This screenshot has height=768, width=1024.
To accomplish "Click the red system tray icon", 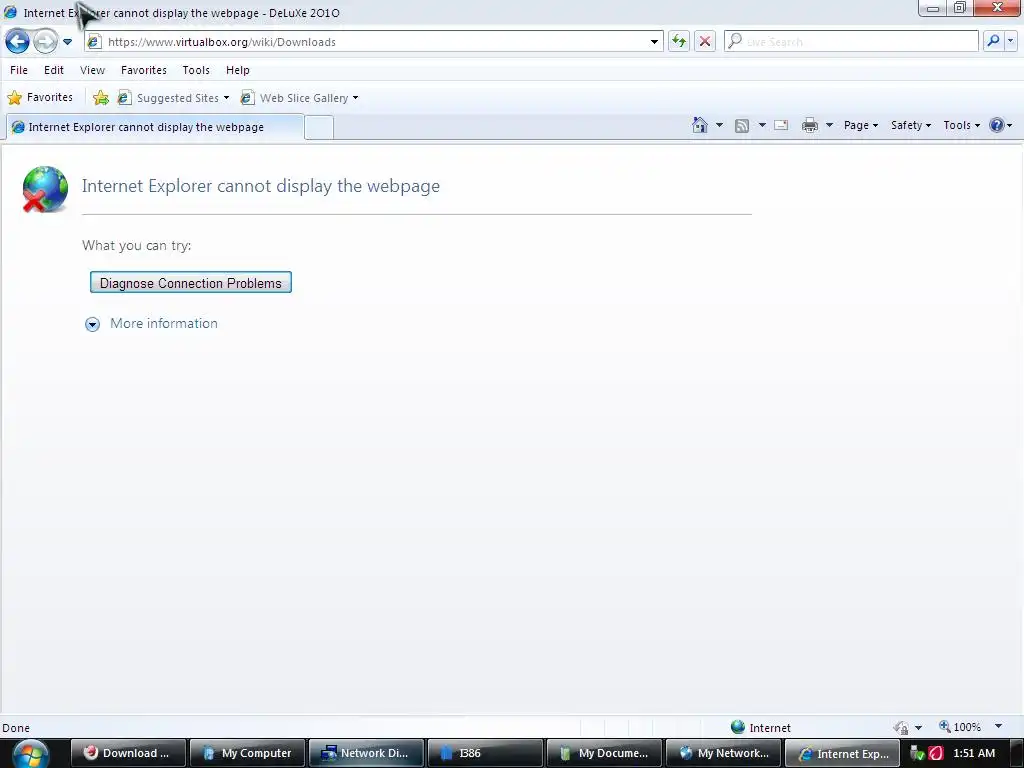I will click(x=936, y=753).
